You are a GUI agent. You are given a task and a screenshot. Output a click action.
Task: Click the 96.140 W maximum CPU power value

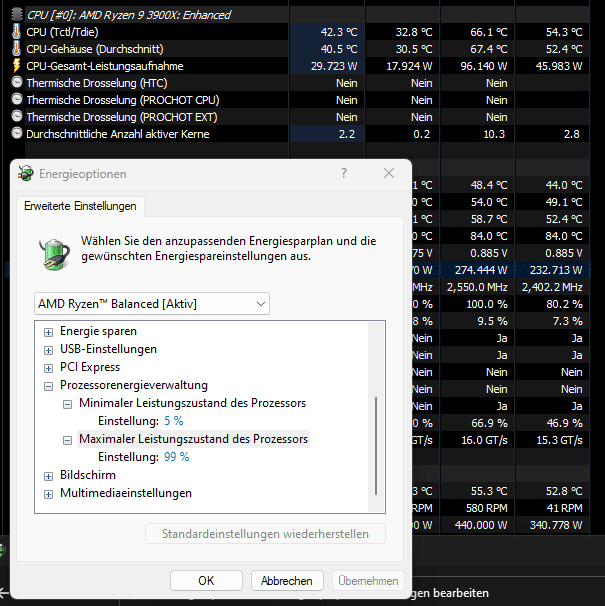click(x=484, y=66)
